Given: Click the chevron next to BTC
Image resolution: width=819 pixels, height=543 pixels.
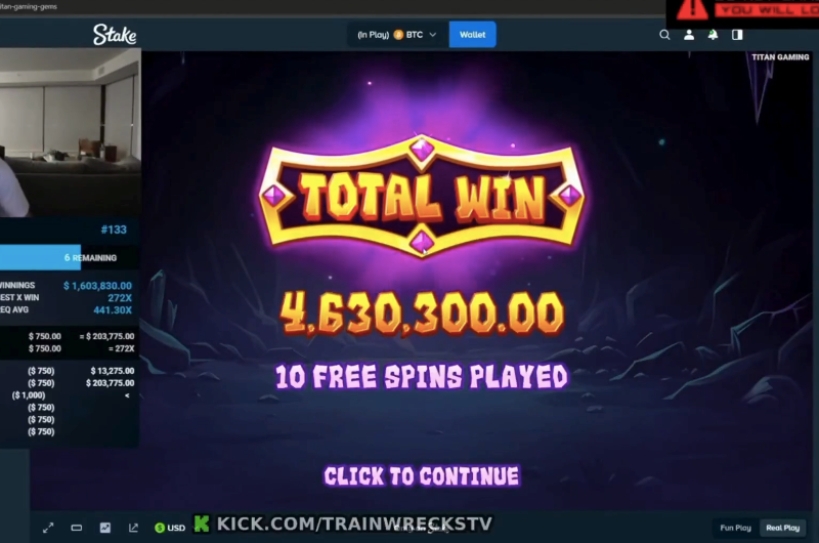Looking at the screenshot, I should pyautogui.click(x=432, y=35).
